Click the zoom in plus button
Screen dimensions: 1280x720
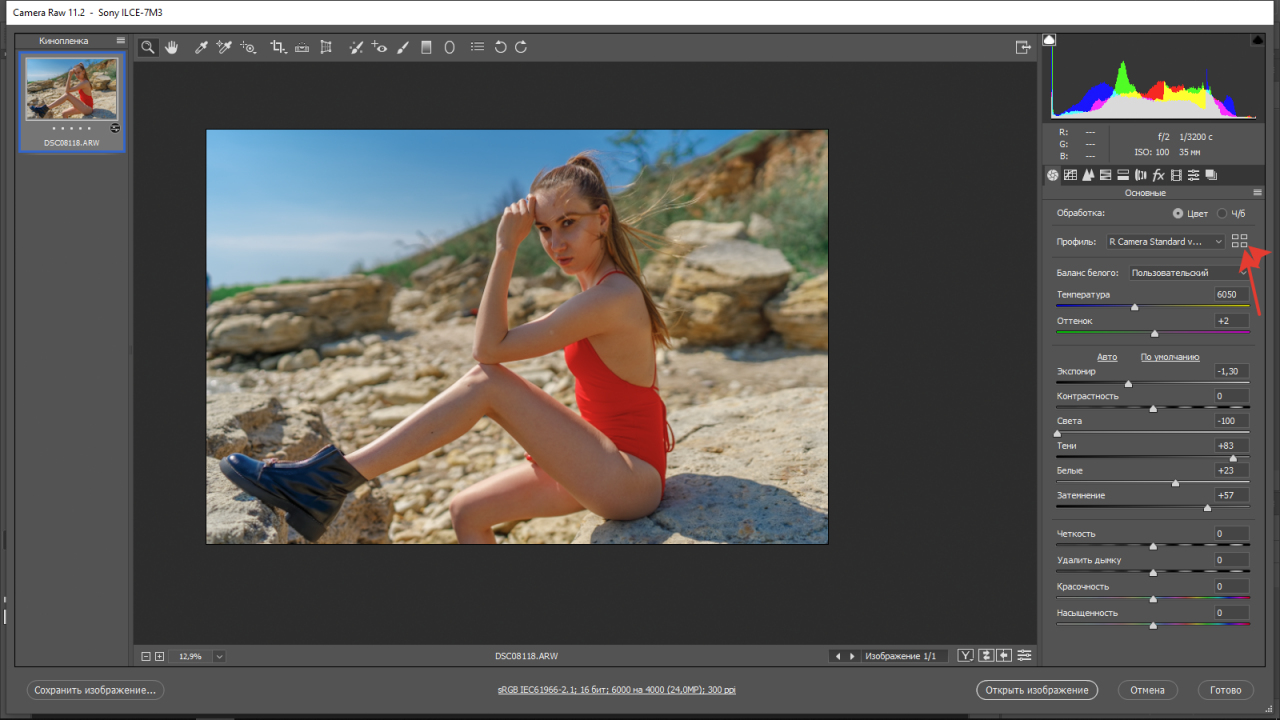[159, 656]
